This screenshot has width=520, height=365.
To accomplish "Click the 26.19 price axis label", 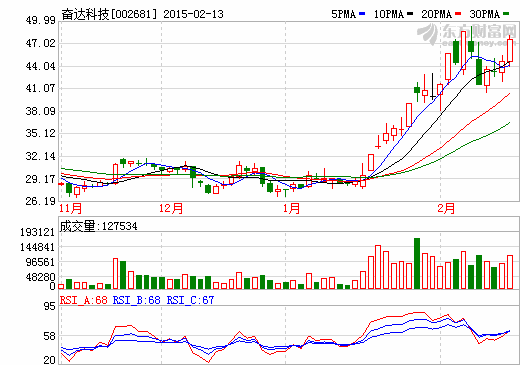I will click(41, 201).
